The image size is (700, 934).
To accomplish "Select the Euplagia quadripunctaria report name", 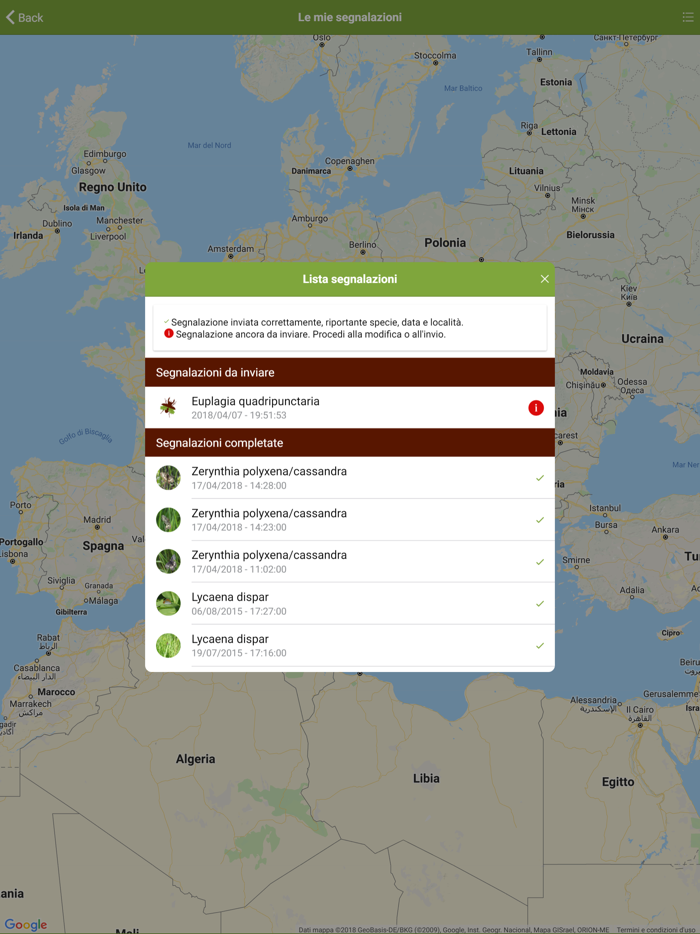I will [x=255, y=401].
